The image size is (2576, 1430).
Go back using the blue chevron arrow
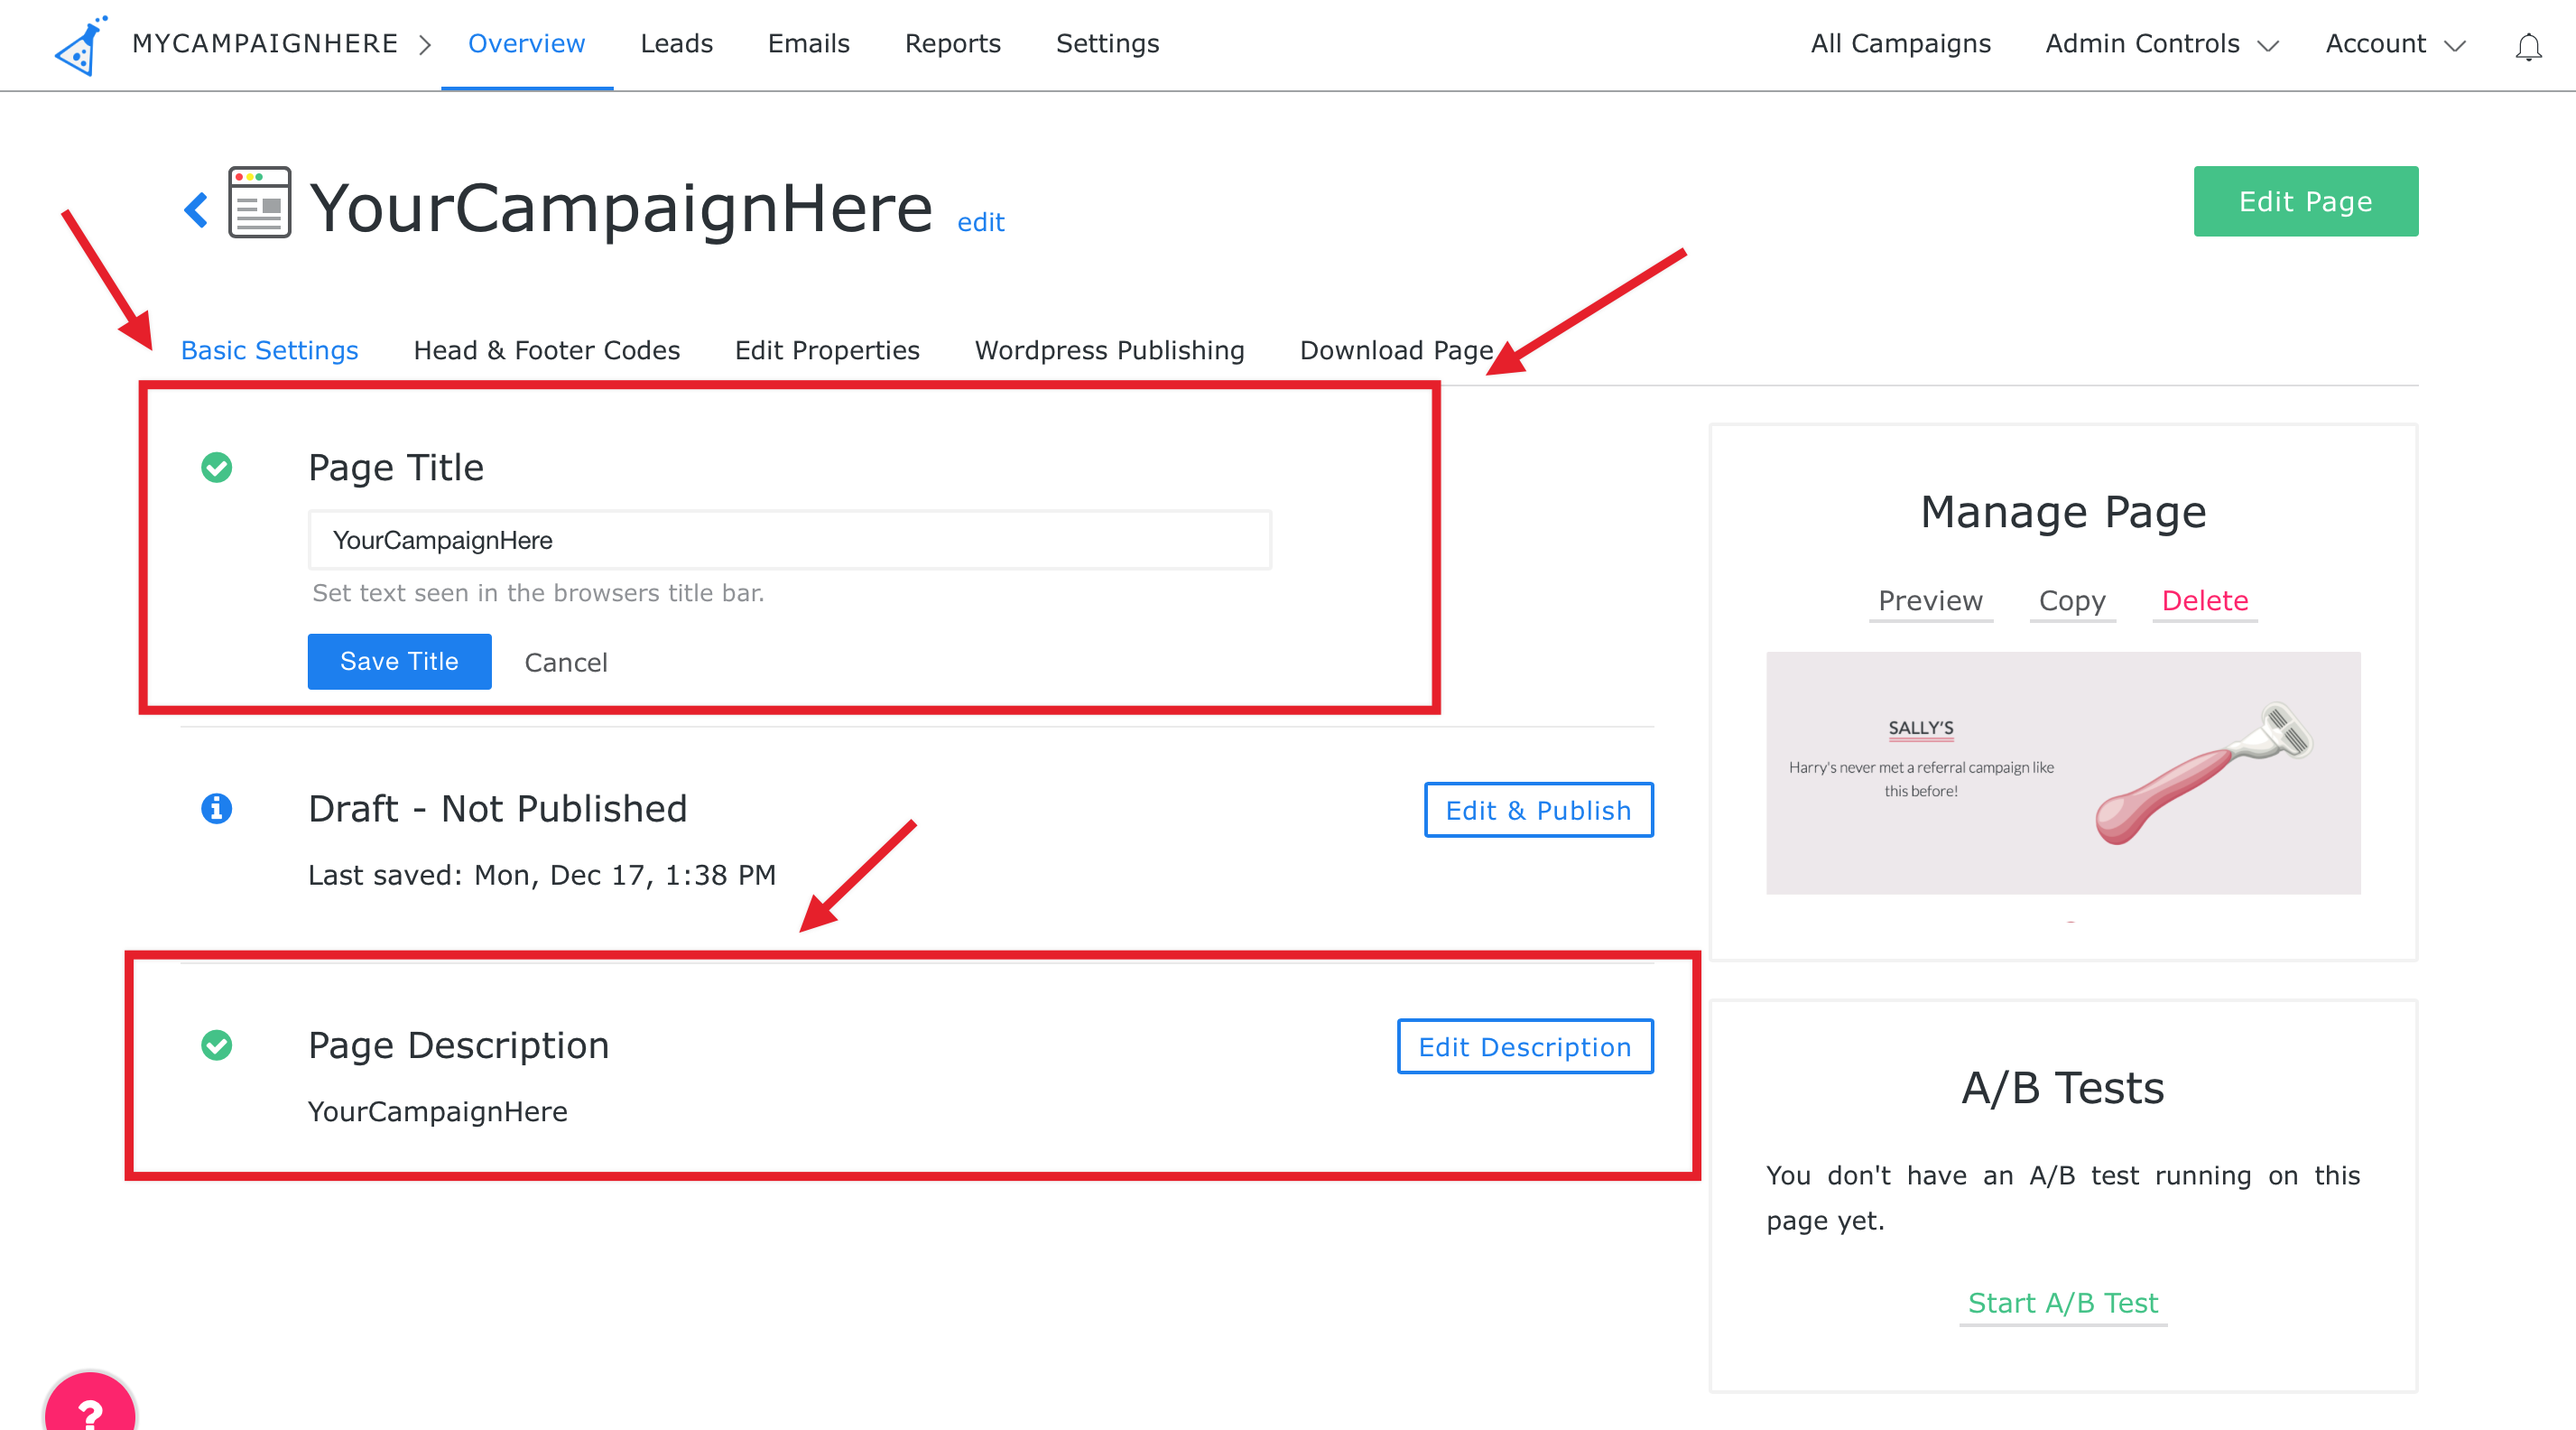click(x=196, y=209)
